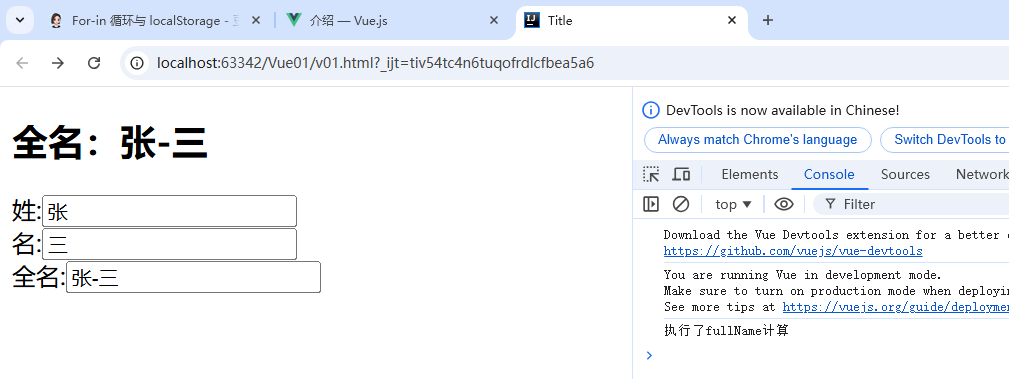Screen dimensions: 1009x379
Task: Close the 介绍 — Vue.js tab
Action: pos(494,21)
